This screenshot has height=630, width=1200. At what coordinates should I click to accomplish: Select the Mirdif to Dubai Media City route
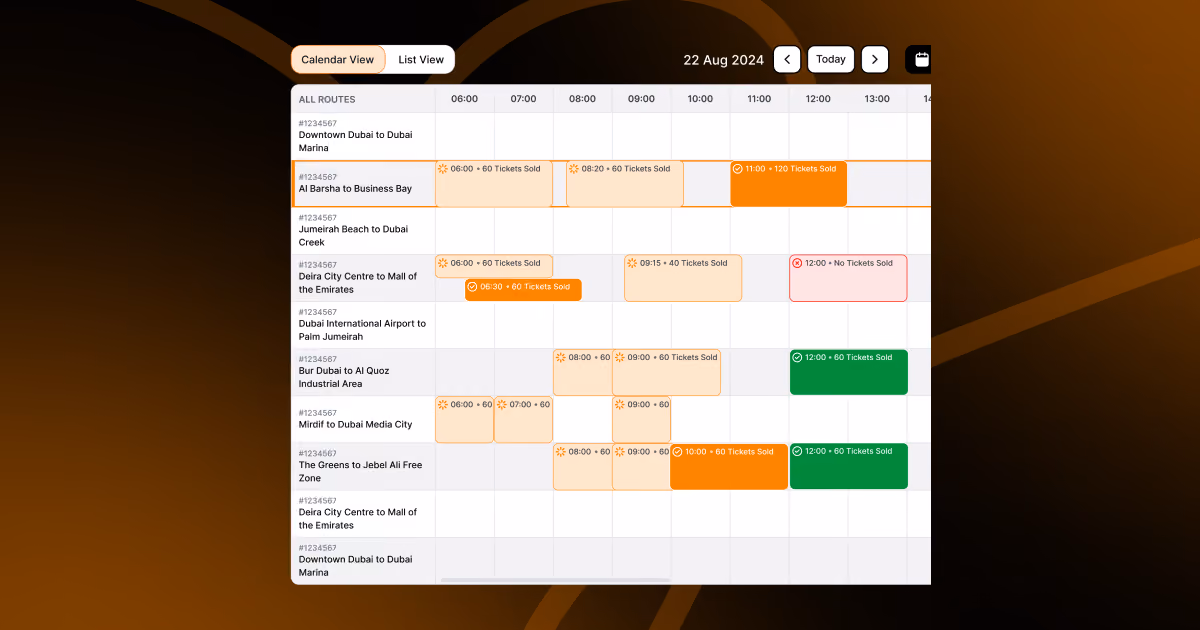(x=363, y=419)
